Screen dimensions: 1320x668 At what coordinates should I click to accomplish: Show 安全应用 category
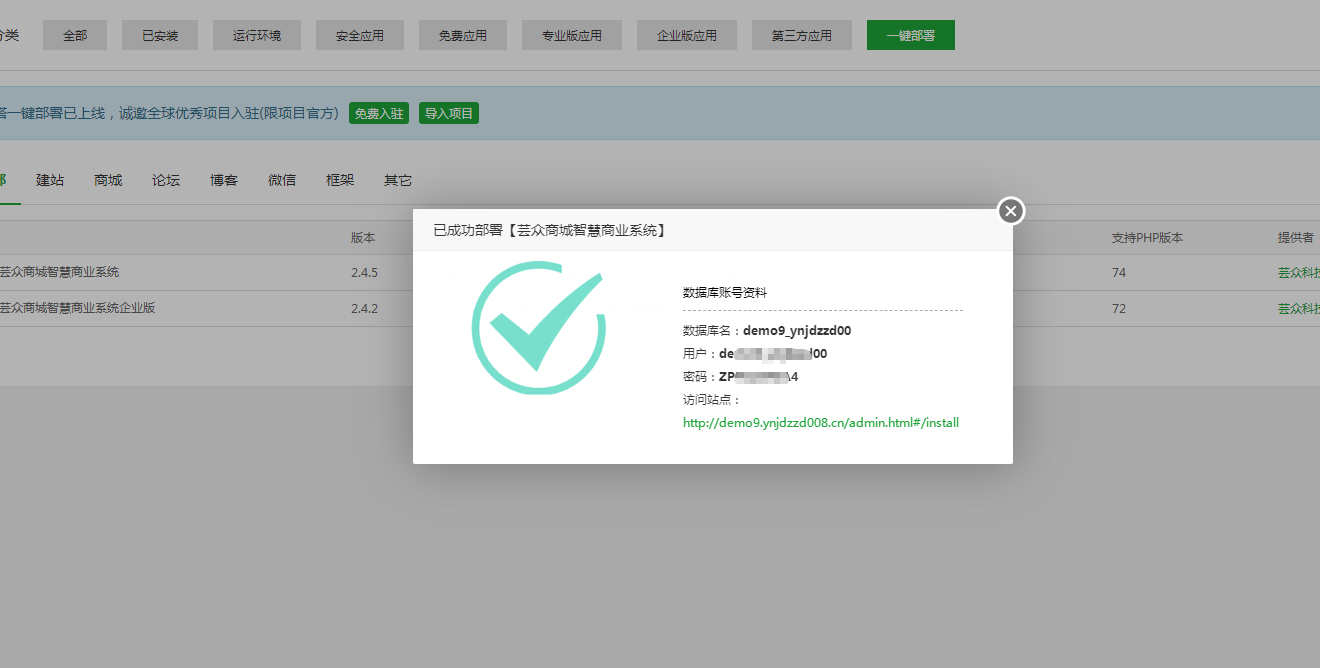click(360, 35)
